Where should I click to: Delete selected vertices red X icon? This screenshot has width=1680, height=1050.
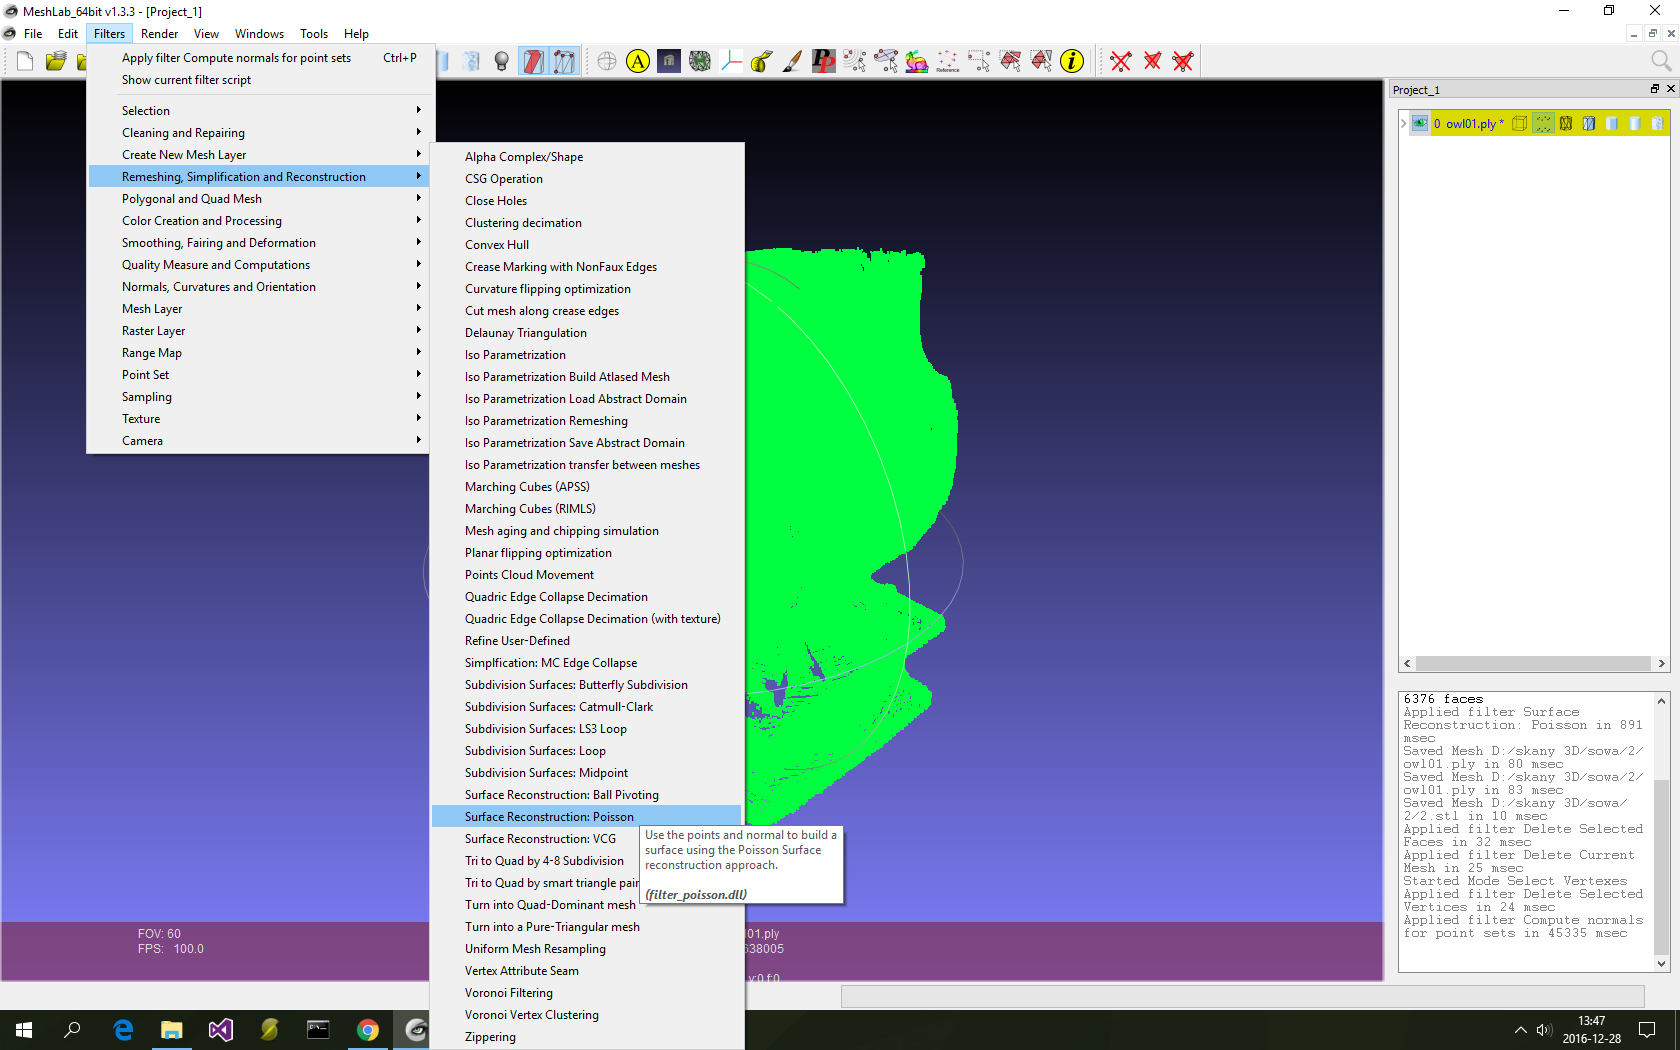tap(1121, 62)
